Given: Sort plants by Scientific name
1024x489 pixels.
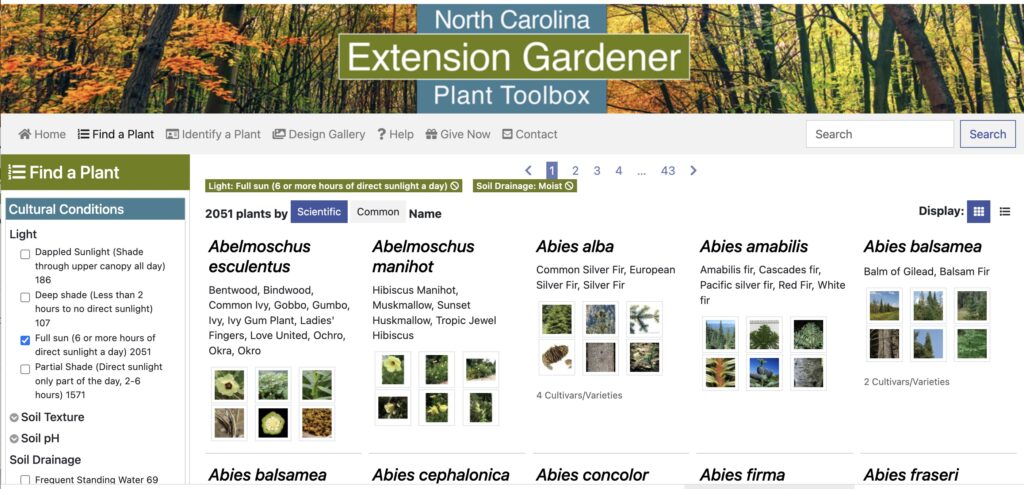Looking at the screenshot, I should 319,212.
